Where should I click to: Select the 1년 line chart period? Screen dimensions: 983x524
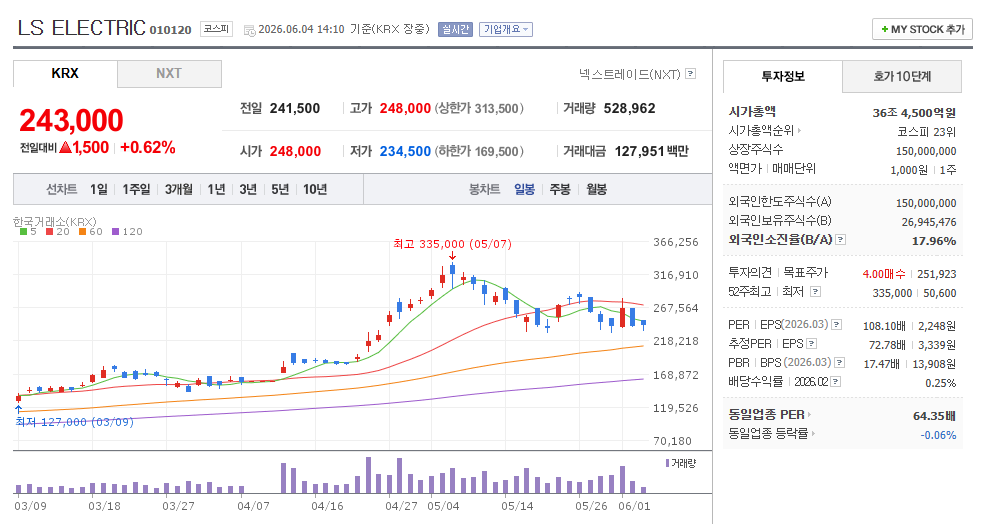click(216, 189)
